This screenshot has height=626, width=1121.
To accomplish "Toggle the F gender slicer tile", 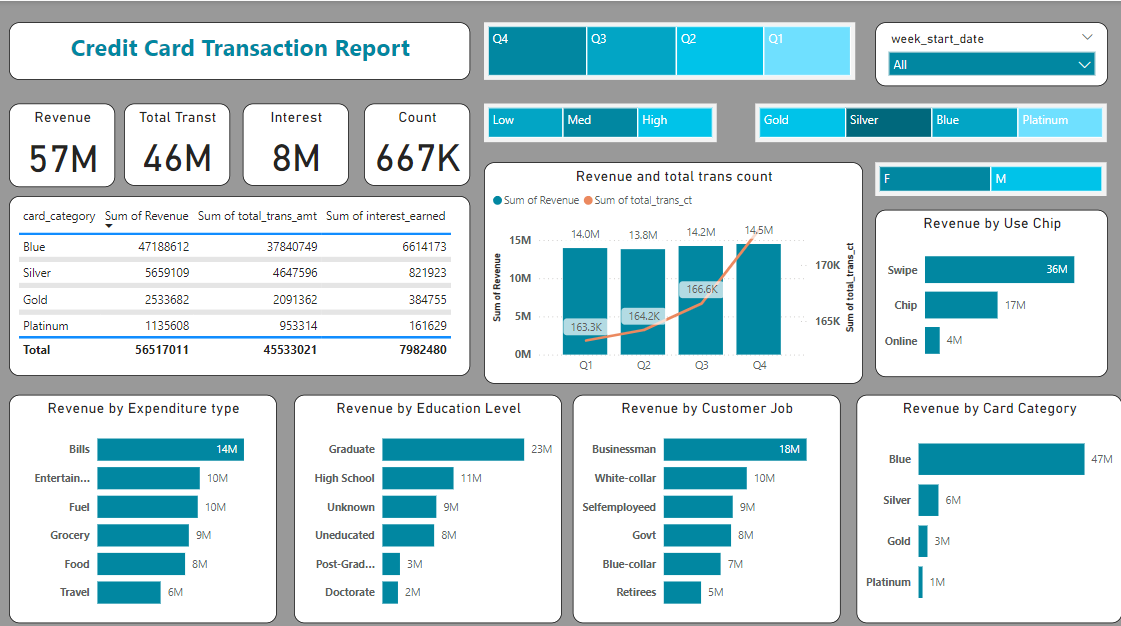I will pyautogui.click(x=934, y=179).
